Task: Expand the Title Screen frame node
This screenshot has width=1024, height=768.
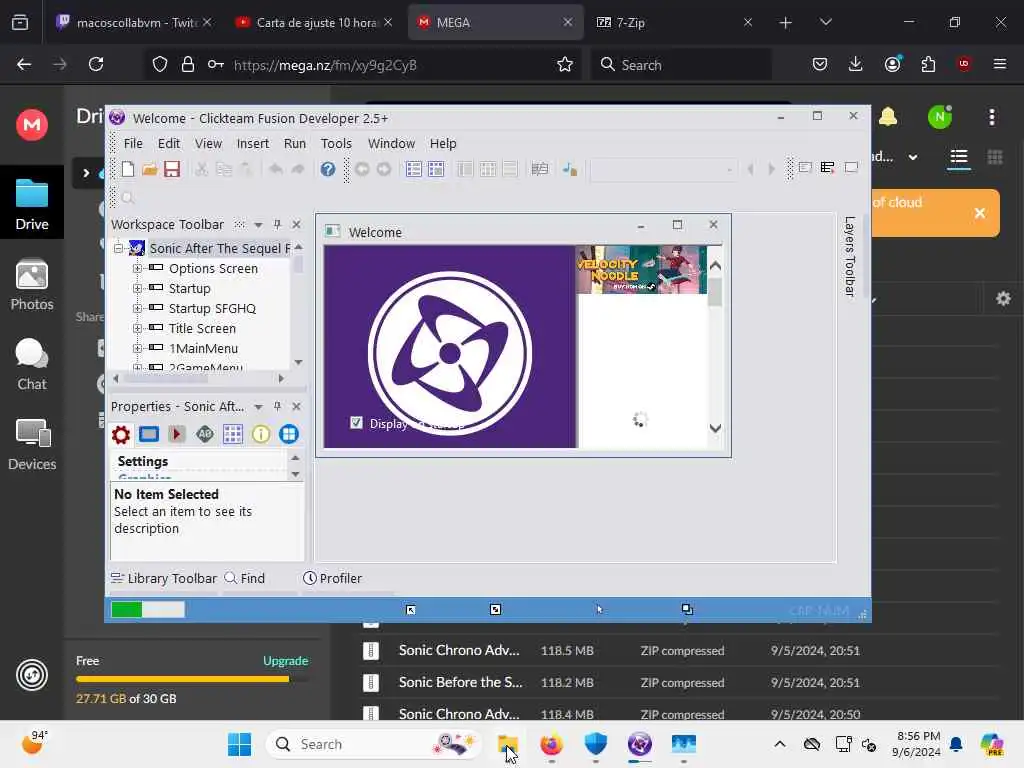Action: click(x=137, y=328)
